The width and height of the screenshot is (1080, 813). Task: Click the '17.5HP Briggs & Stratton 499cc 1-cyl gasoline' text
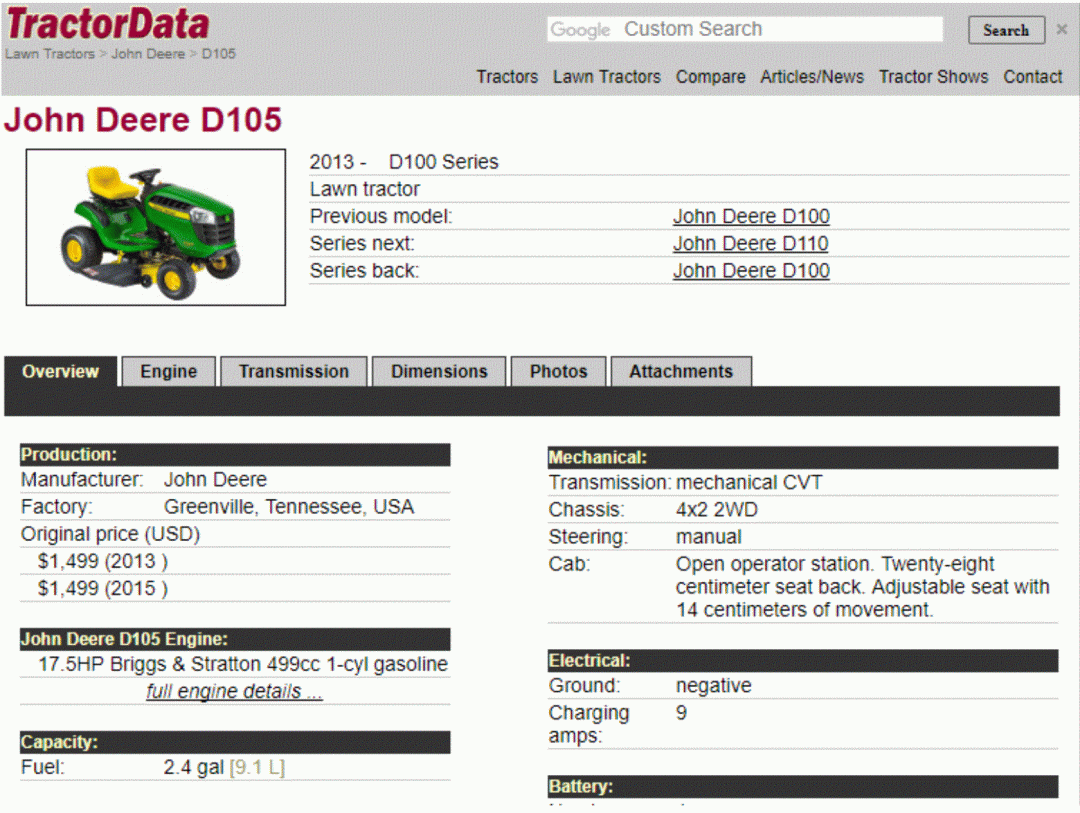(x=243, y=664)
